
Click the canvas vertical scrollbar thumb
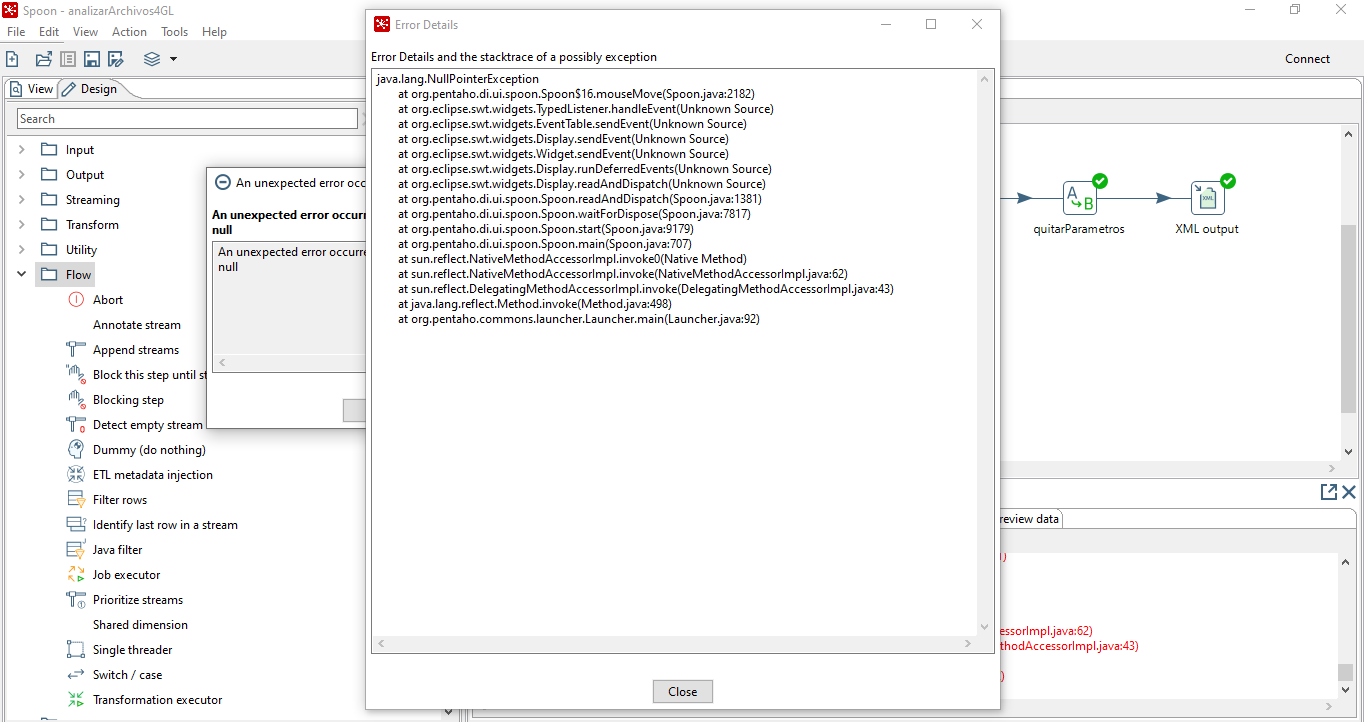(1349, 318)
